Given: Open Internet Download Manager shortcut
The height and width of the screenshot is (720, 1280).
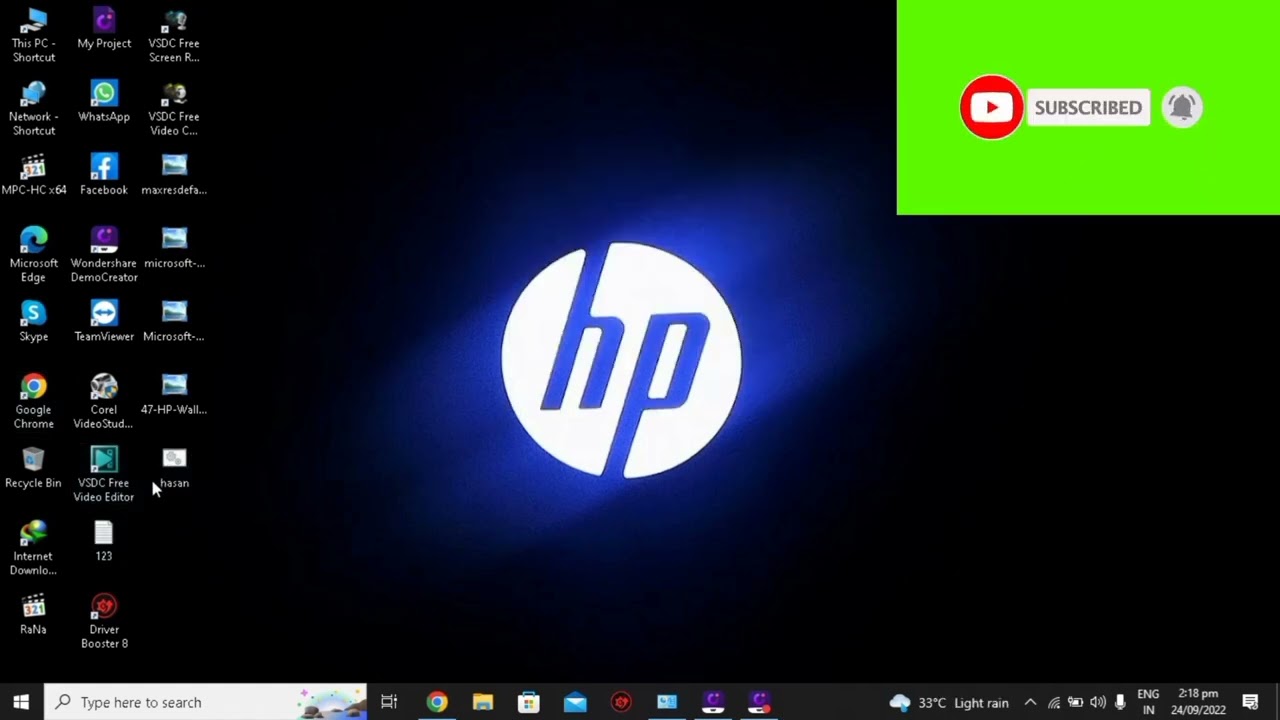Looking at the screenshot, I should pos(33,547).
